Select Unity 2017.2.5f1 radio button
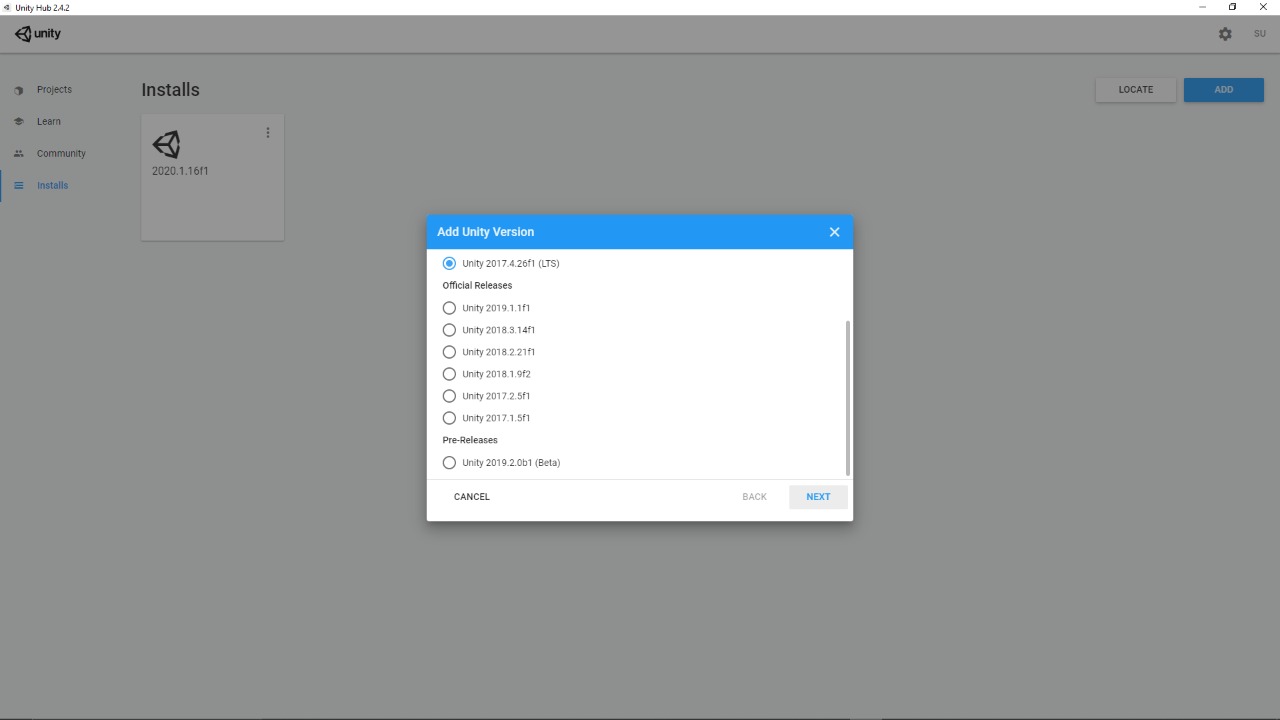This screenshot has width=1280, height=720. [x=449, y=396]
